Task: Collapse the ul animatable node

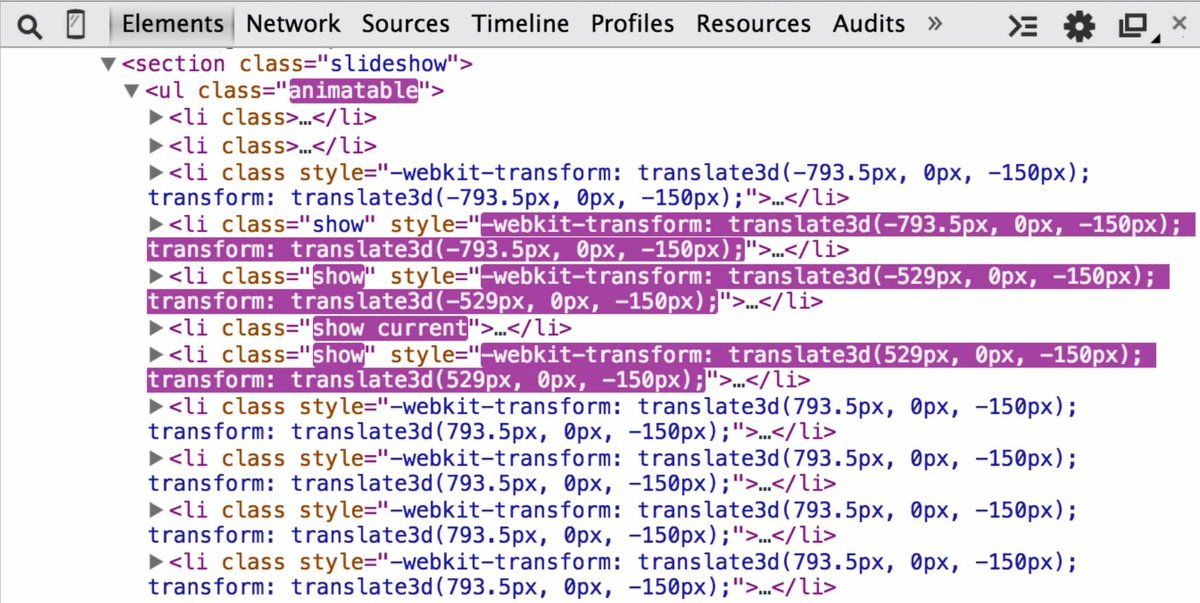Action: (130, 91)
